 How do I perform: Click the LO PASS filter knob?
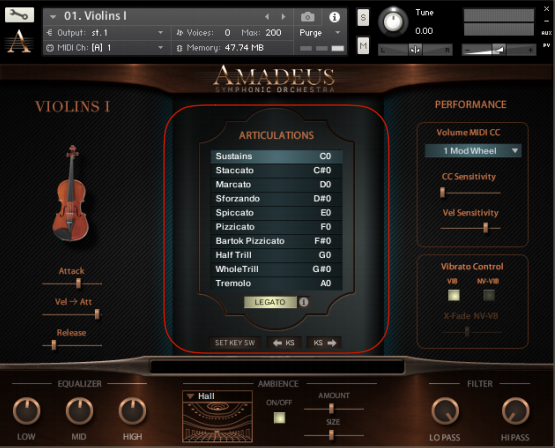(445, 411)
